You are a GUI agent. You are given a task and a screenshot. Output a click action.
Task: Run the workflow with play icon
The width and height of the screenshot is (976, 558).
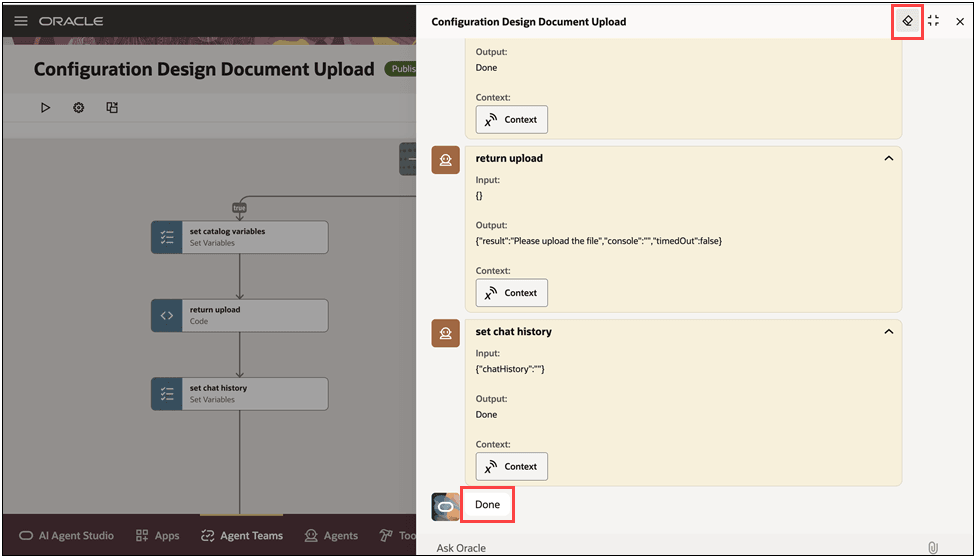[x=45, y=108]
